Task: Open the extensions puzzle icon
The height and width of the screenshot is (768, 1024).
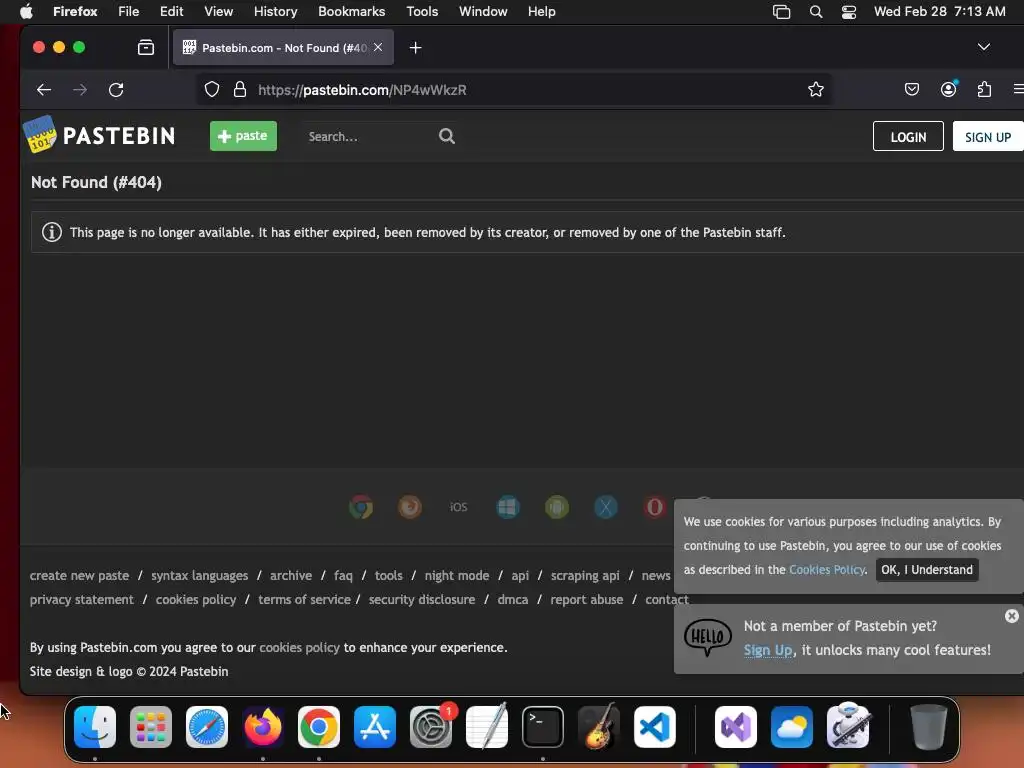Action: pos(984,89)
